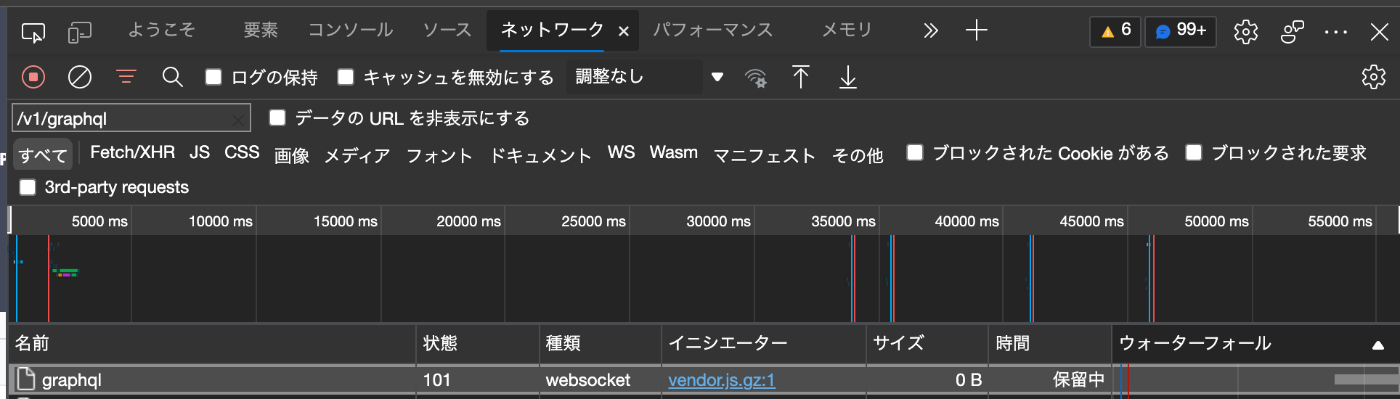This screenshot has height=399, width=1400.
Task: Click the websocket type cell
Action: 599,380
